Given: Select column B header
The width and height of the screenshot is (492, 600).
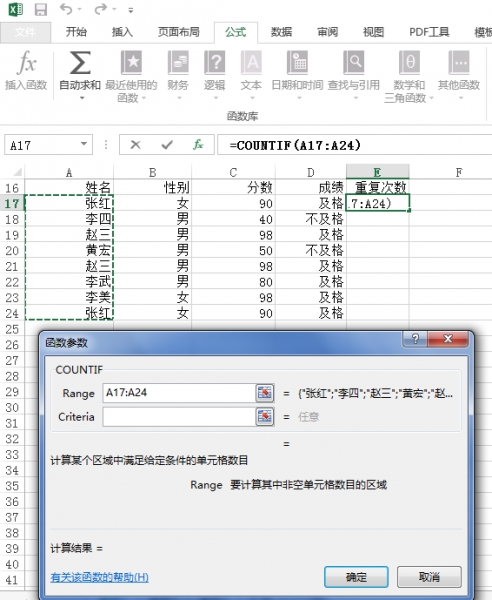Looking at the screenshot, I should click(x=152, y=173).
